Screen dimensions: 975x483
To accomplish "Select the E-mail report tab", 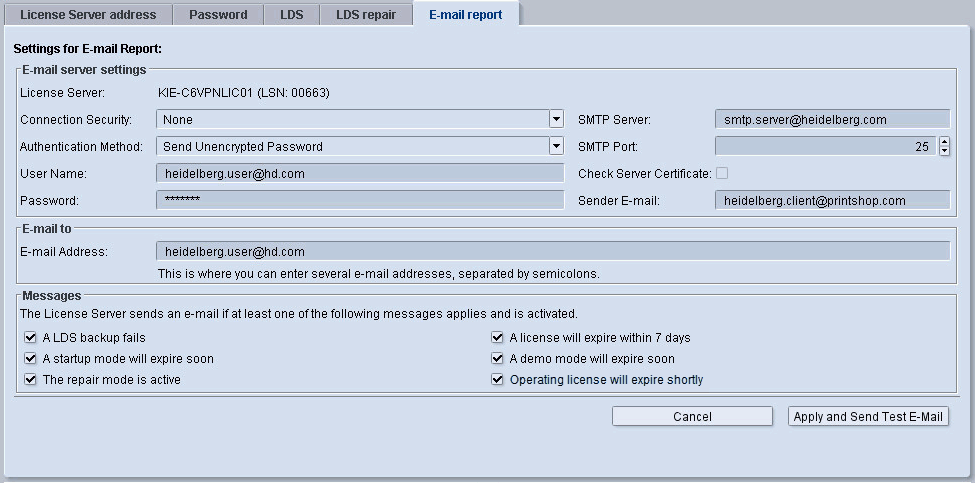I will (x=465, y=15).
